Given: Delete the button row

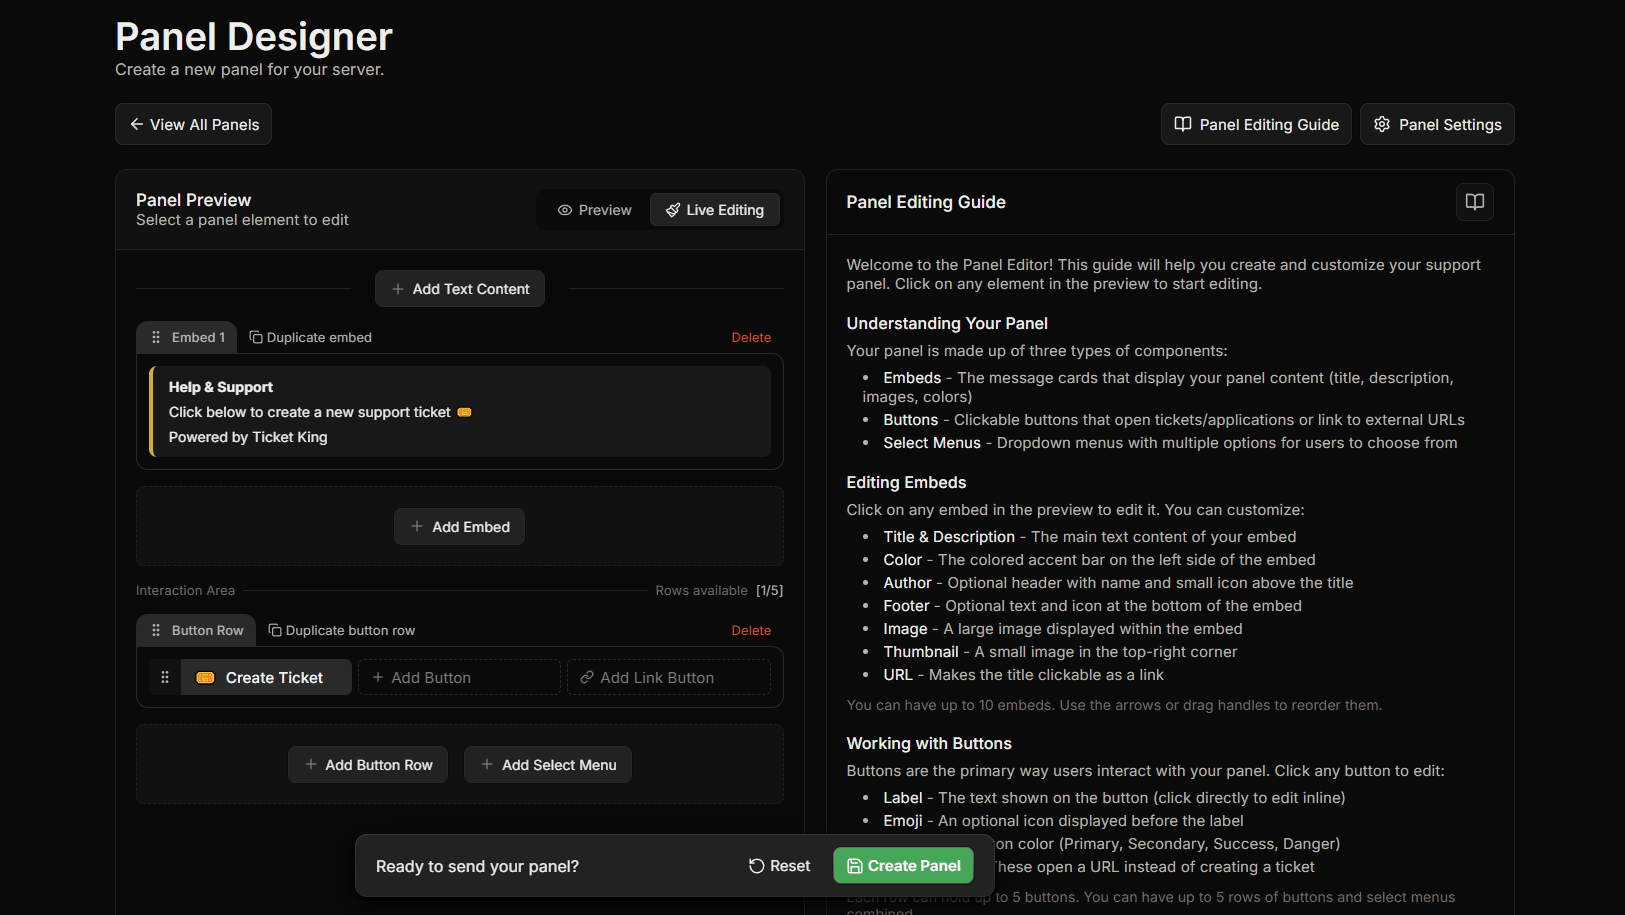Looking at the screenshot, I should click(x=751, y=631).
